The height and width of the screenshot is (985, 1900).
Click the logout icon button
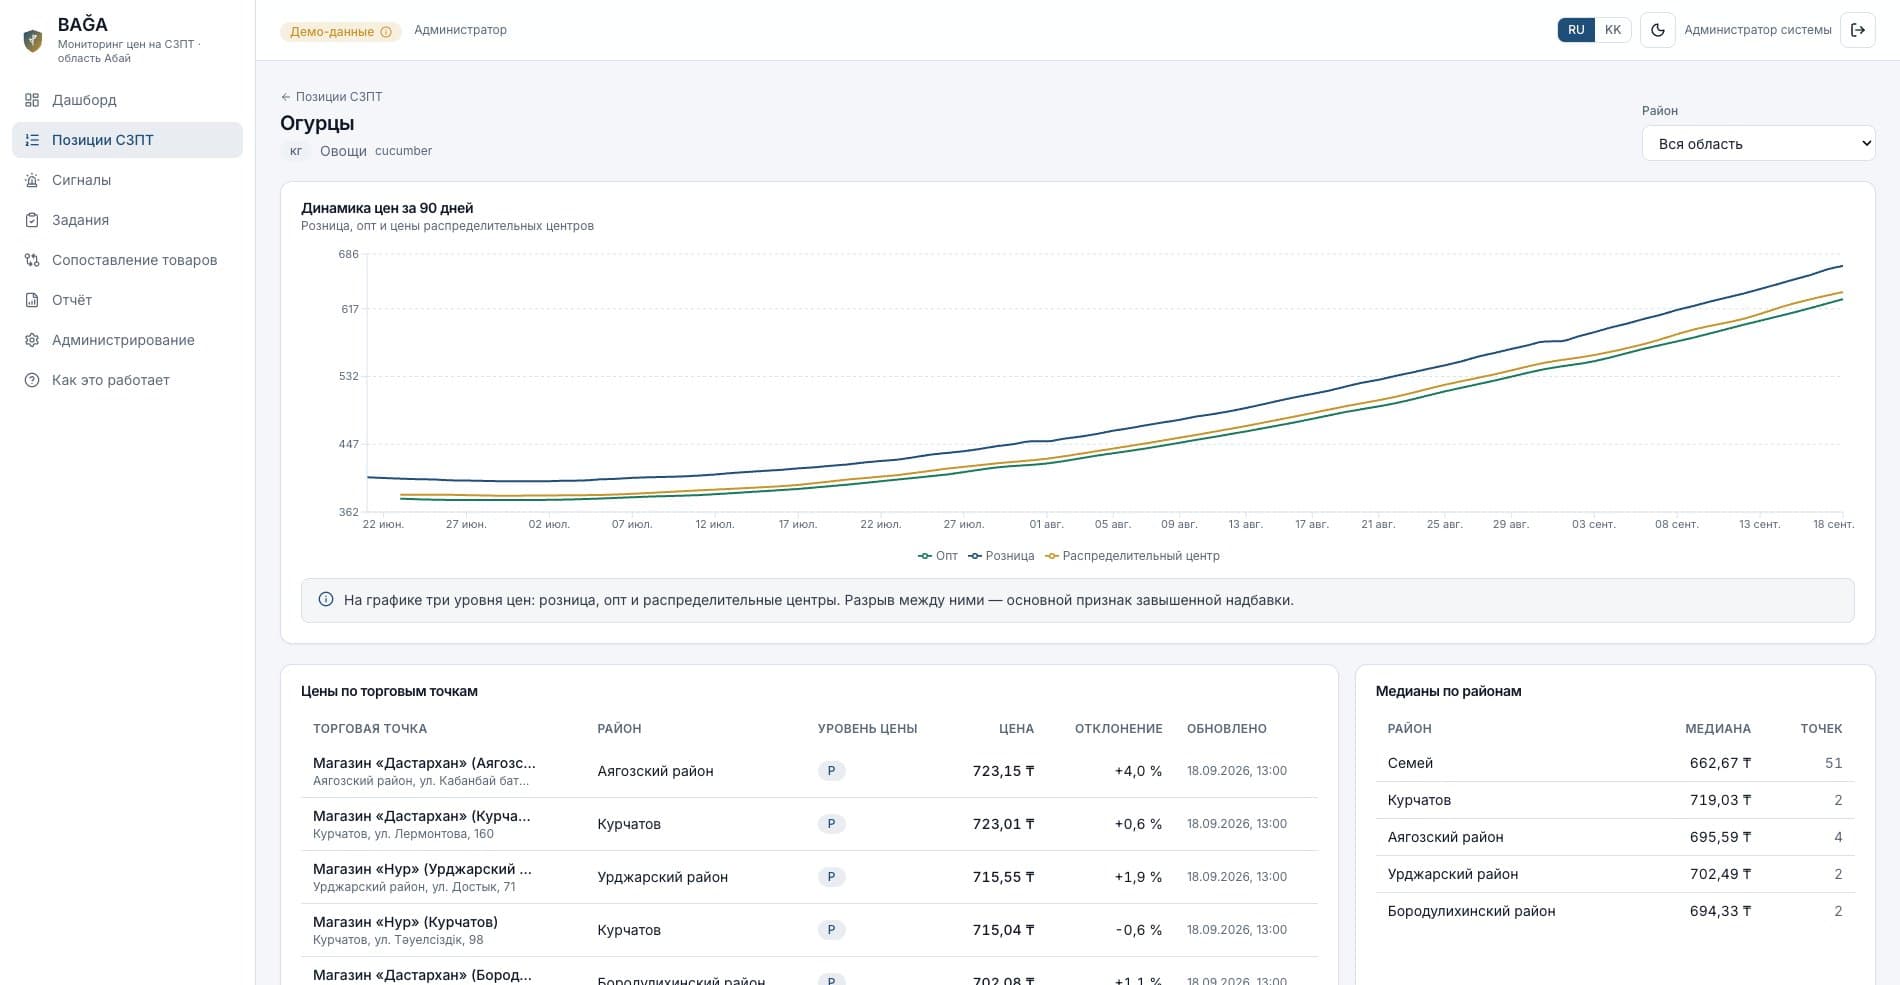pyautogui.click(x=1858, y=30)
